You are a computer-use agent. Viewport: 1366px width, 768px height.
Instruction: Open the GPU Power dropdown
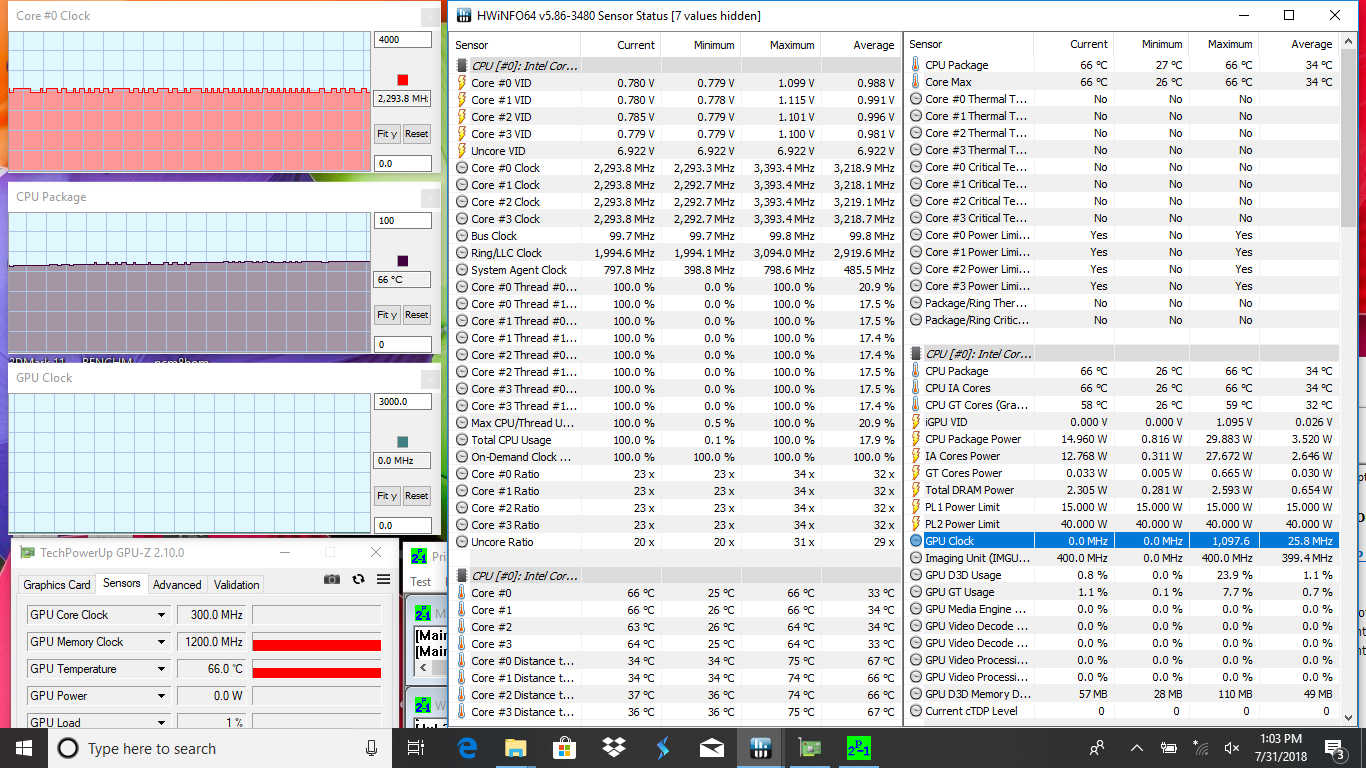pos(161,696)
